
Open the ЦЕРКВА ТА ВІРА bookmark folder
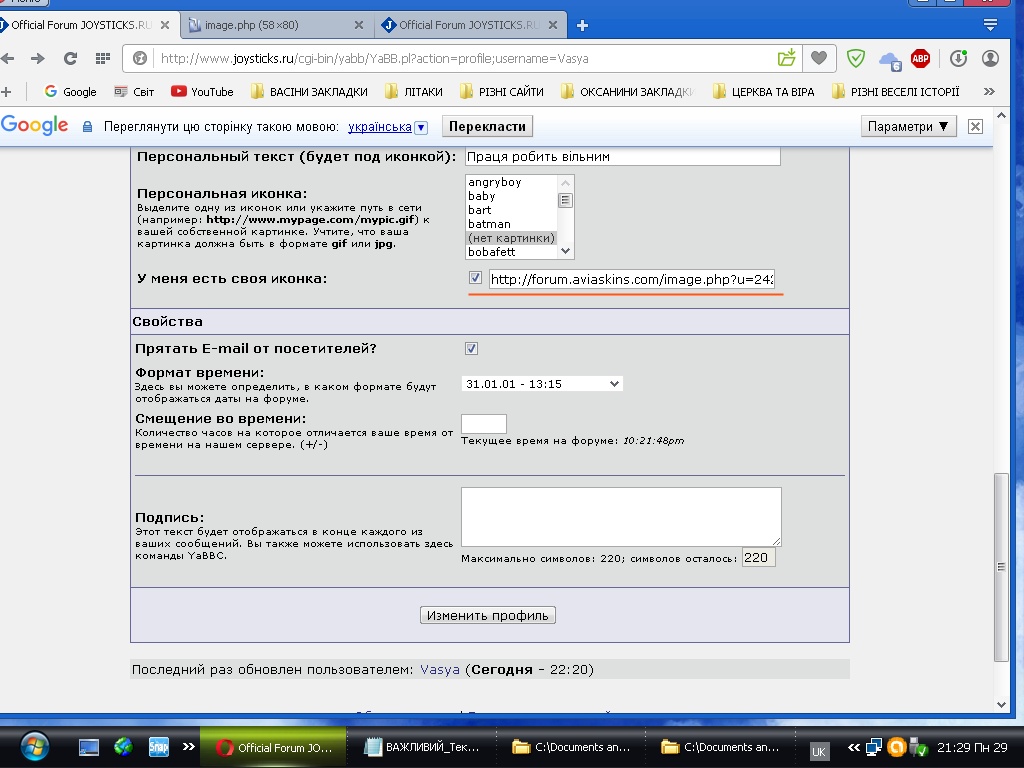(763, 92)
